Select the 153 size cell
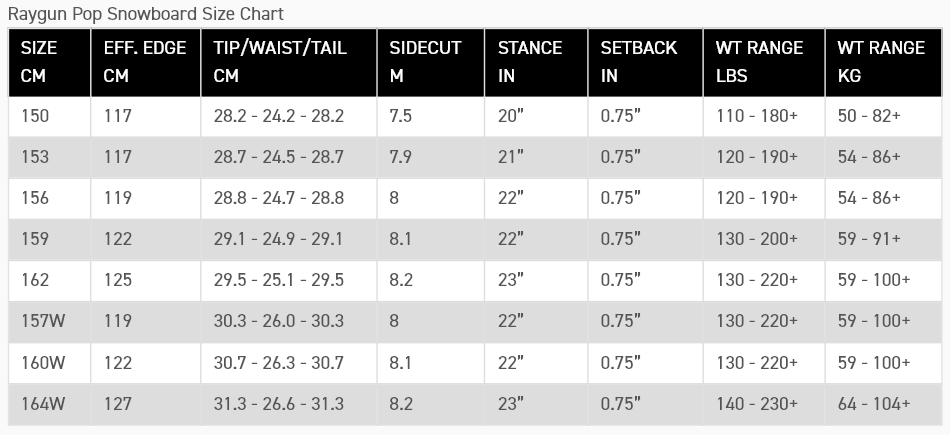This screenshot has width=950, height=435. coord(36,157)
